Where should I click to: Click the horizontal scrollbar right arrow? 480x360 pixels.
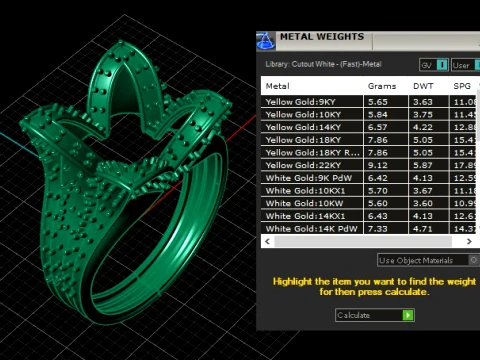pyautogui.click(x=469, y=241)
